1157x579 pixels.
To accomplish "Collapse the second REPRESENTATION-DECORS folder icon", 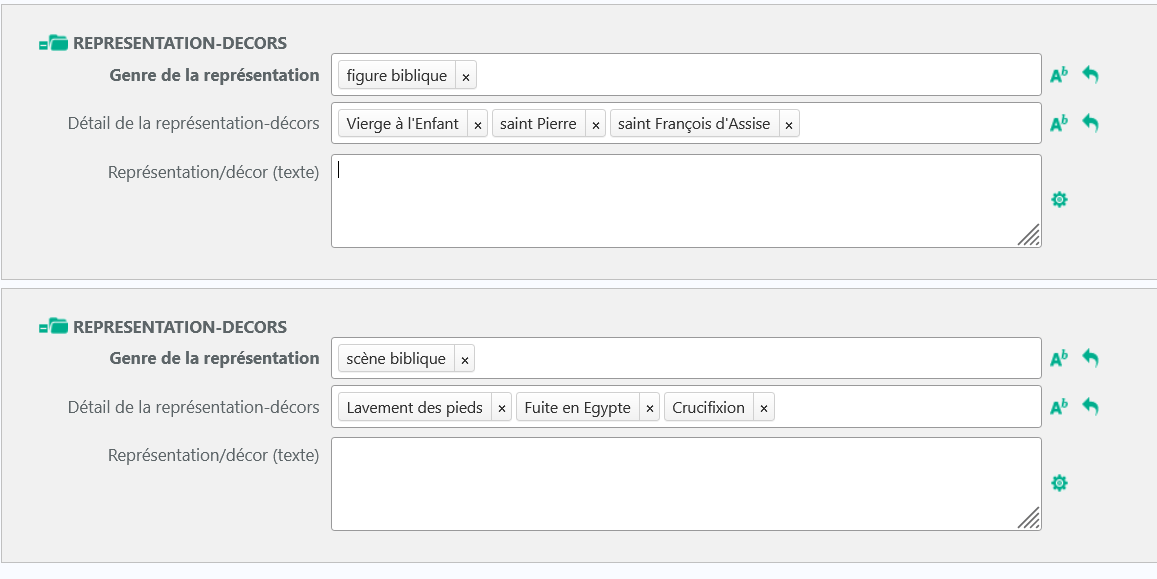I will [x=53, y=327].
